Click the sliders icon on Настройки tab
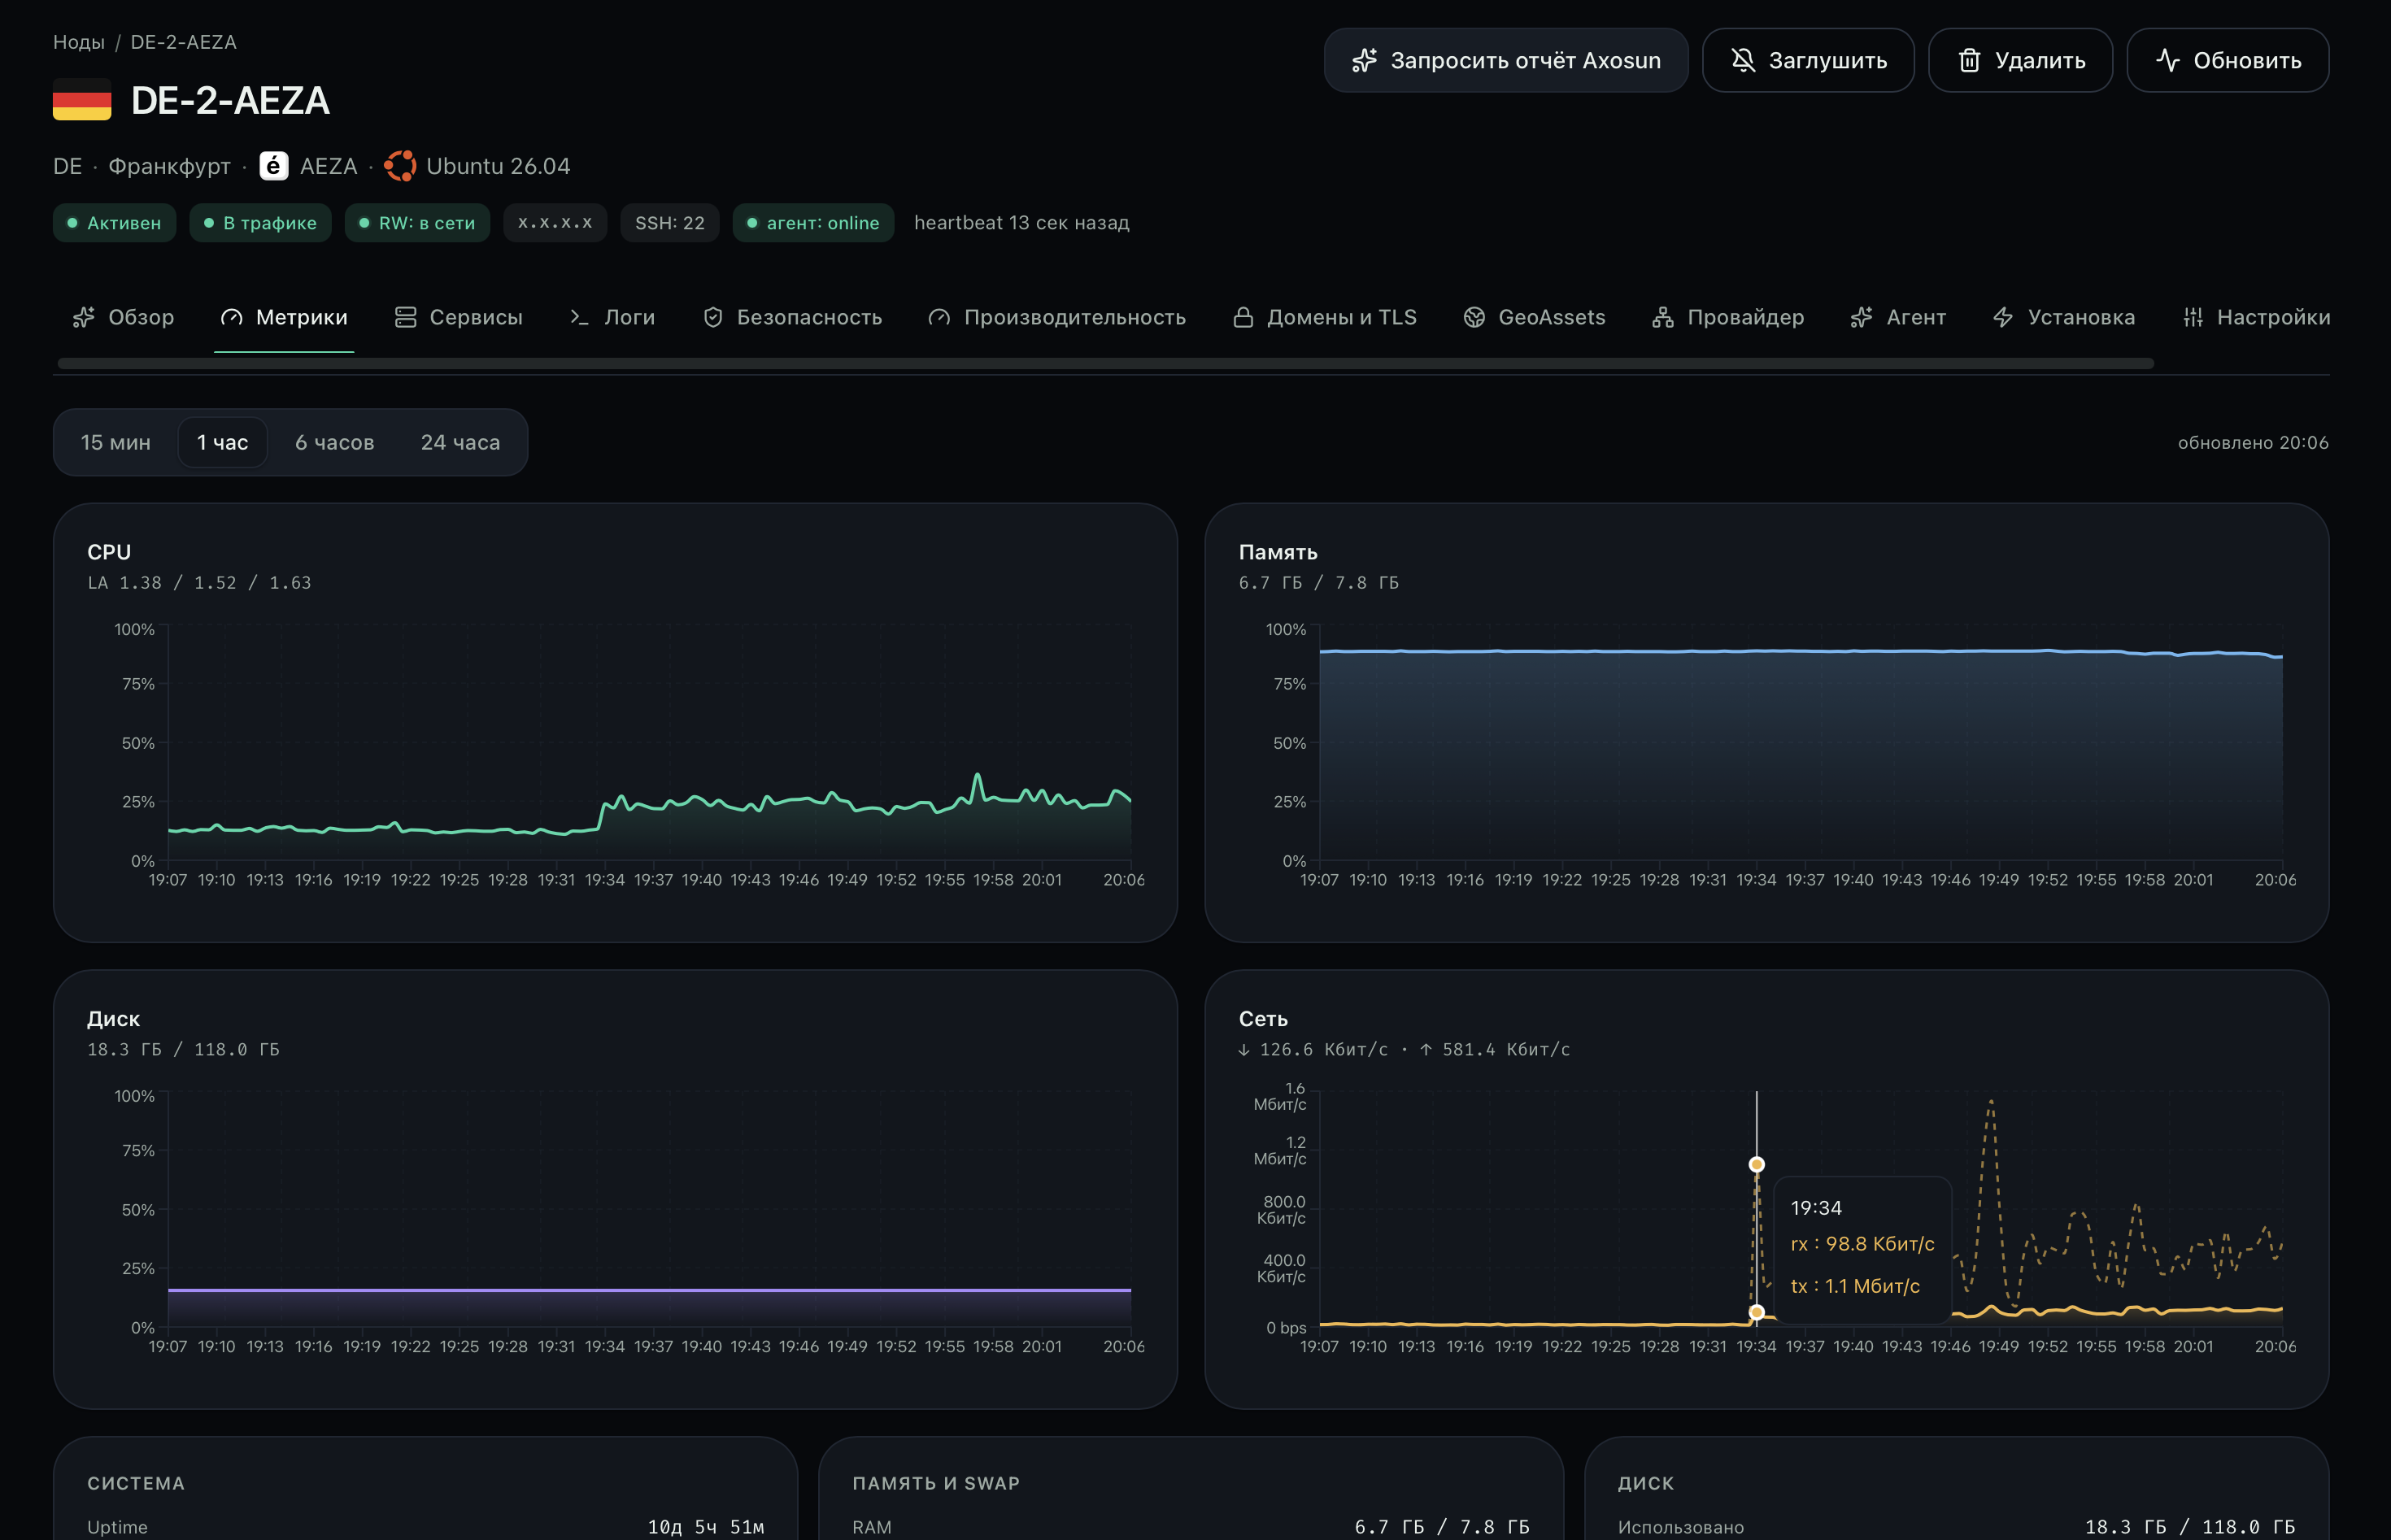This screenshot has height=1540, width=2391. (2193, 317)
